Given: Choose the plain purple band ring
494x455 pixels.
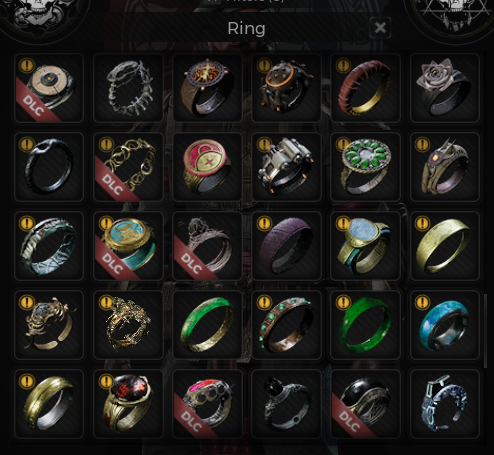Looking at the screenshot, I should tap(286, 246).
